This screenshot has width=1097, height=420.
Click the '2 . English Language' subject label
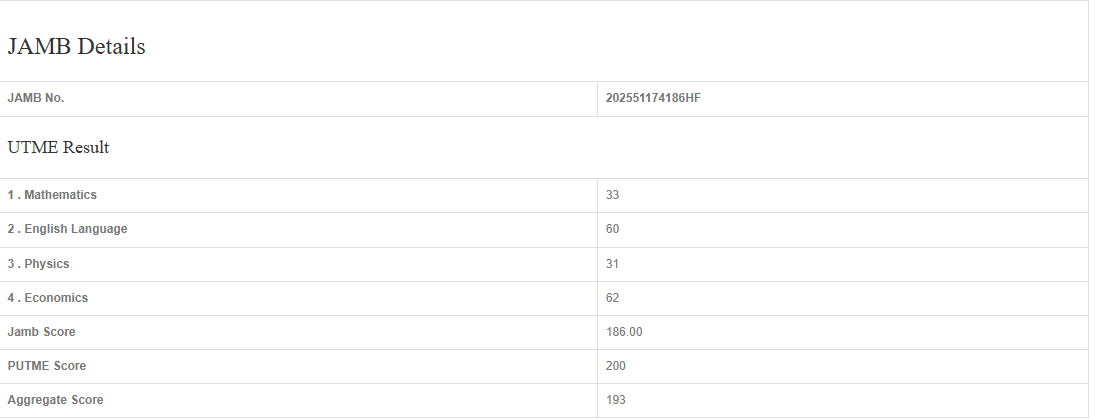click(x=67, y=229)
